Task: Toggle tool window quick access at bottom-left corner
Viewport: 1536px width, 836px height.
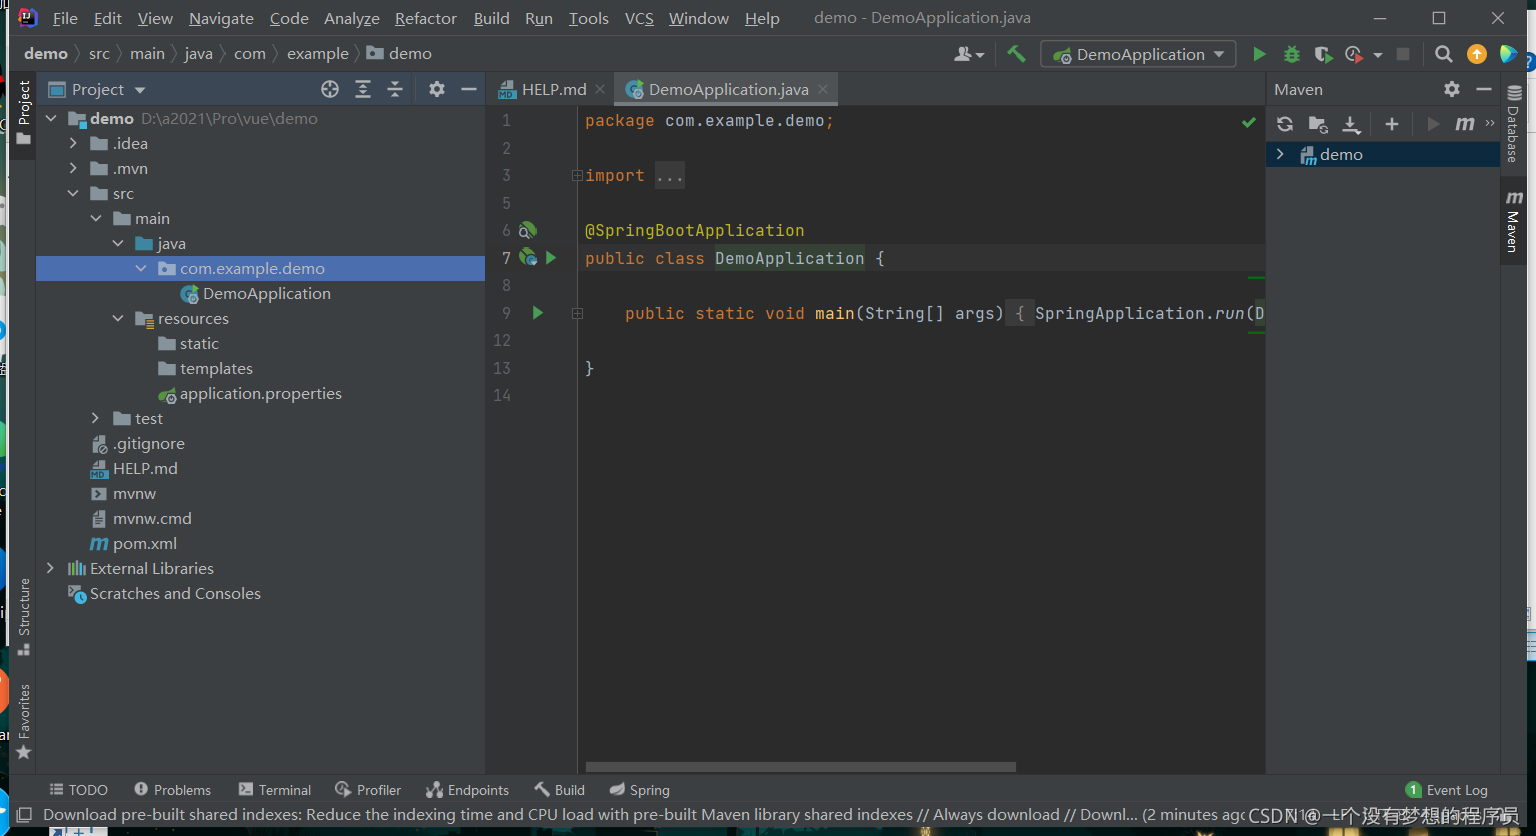Action: tap(25, 815)
